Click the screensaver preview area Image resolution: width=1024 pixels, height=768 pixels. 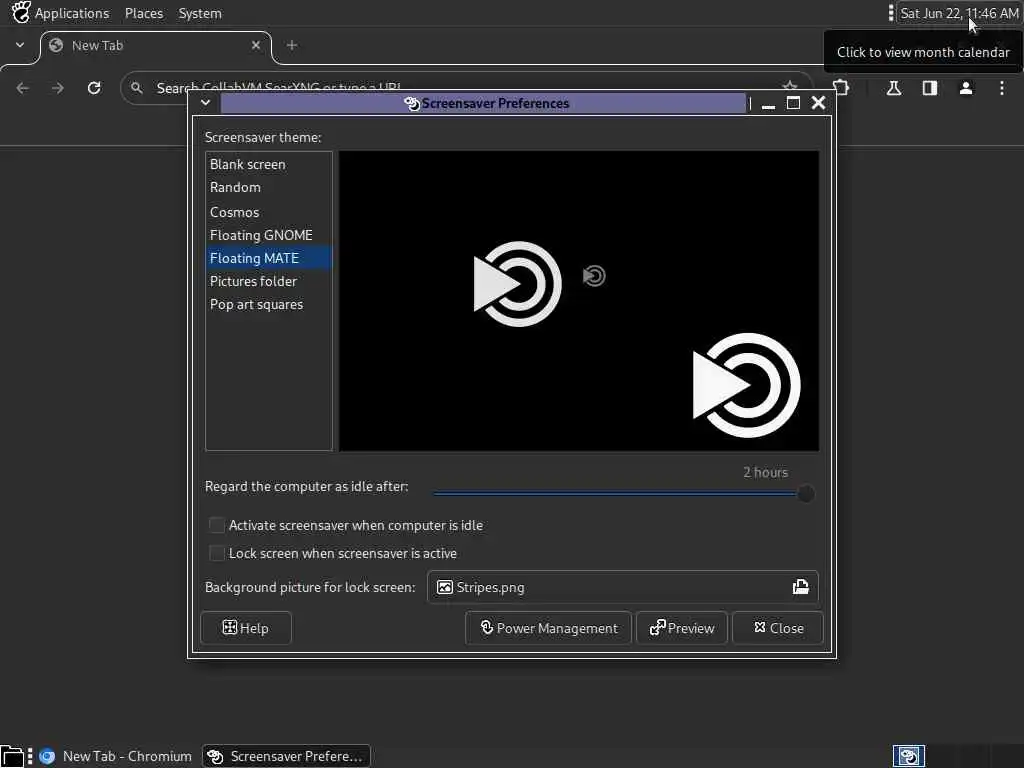tap(579, 301)
